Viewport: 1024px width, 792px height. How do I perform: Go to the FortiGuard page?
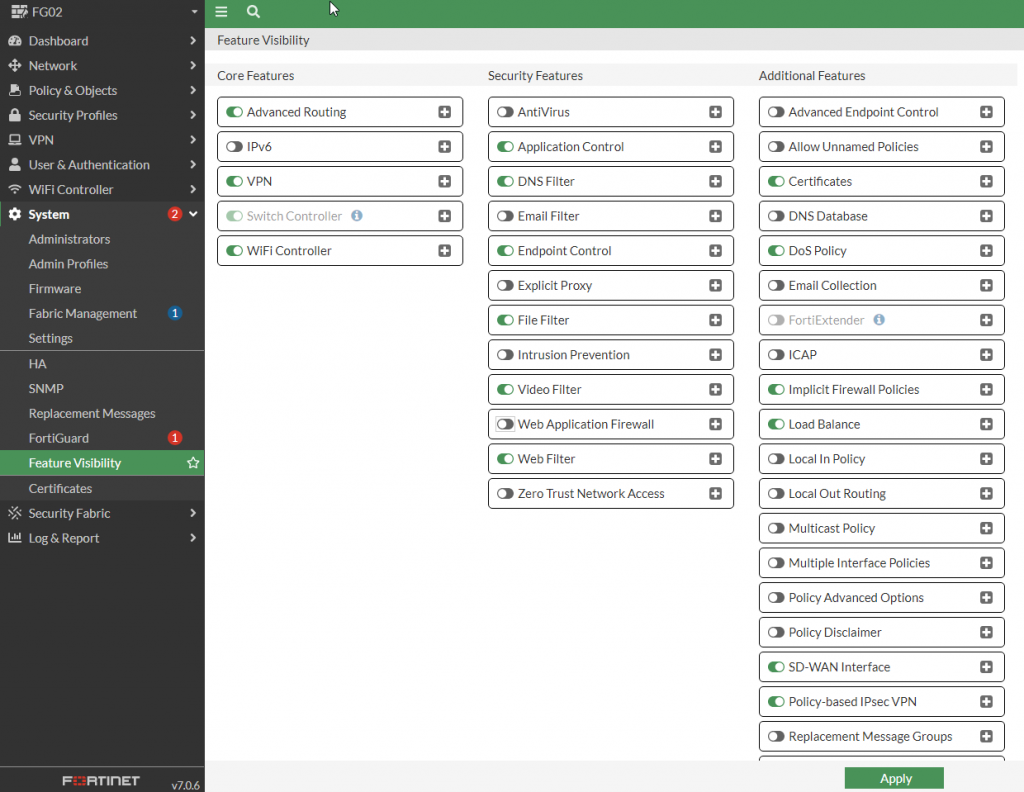(x=59, y=438)
